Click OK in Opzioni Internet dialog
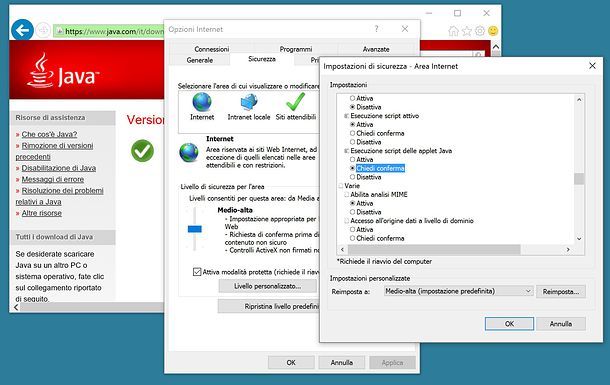Viewport: 610px width, 385px height. 291,362
